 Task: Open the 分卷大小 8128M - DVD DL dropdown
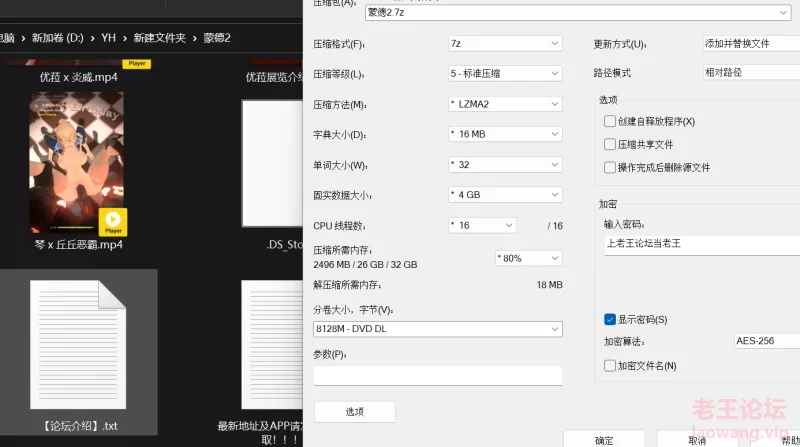(x=437, y=329)
